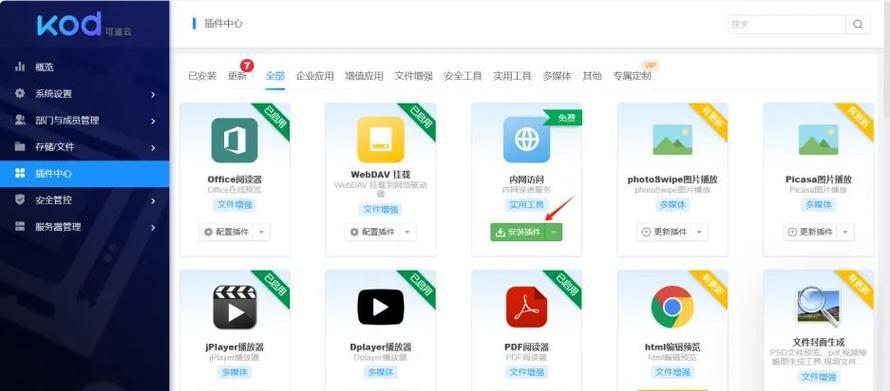
Task: Select 插件中心 in the sidebar
Action: coord(85,174)
